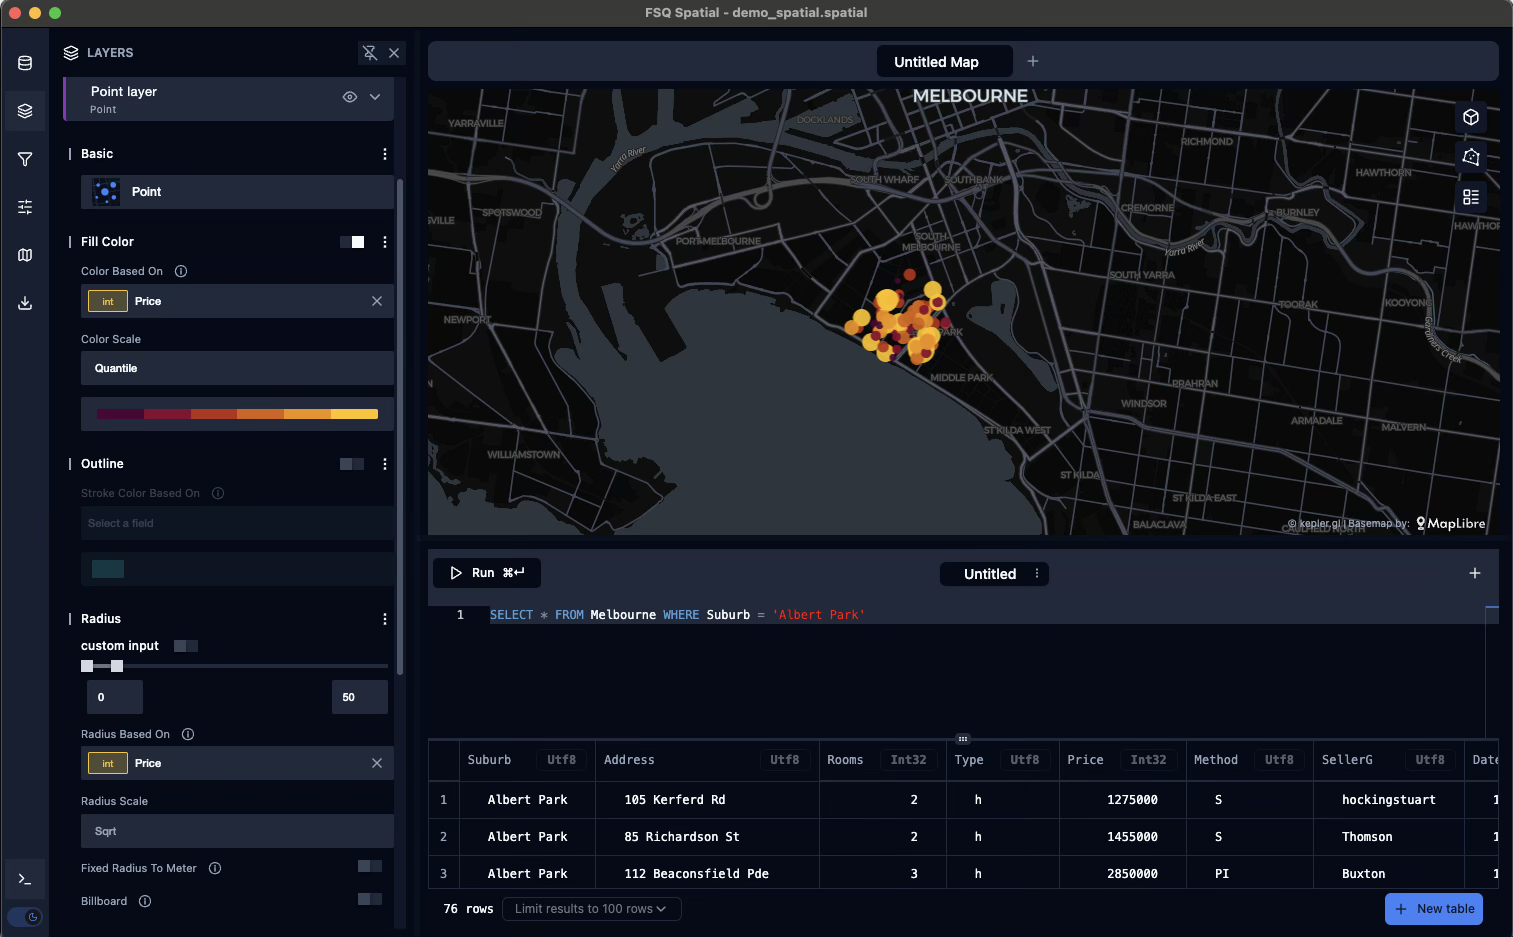The height and width of the screenshot is (937, 1513).
Task: Click radius minimum input showing 0
Action: 115,697
